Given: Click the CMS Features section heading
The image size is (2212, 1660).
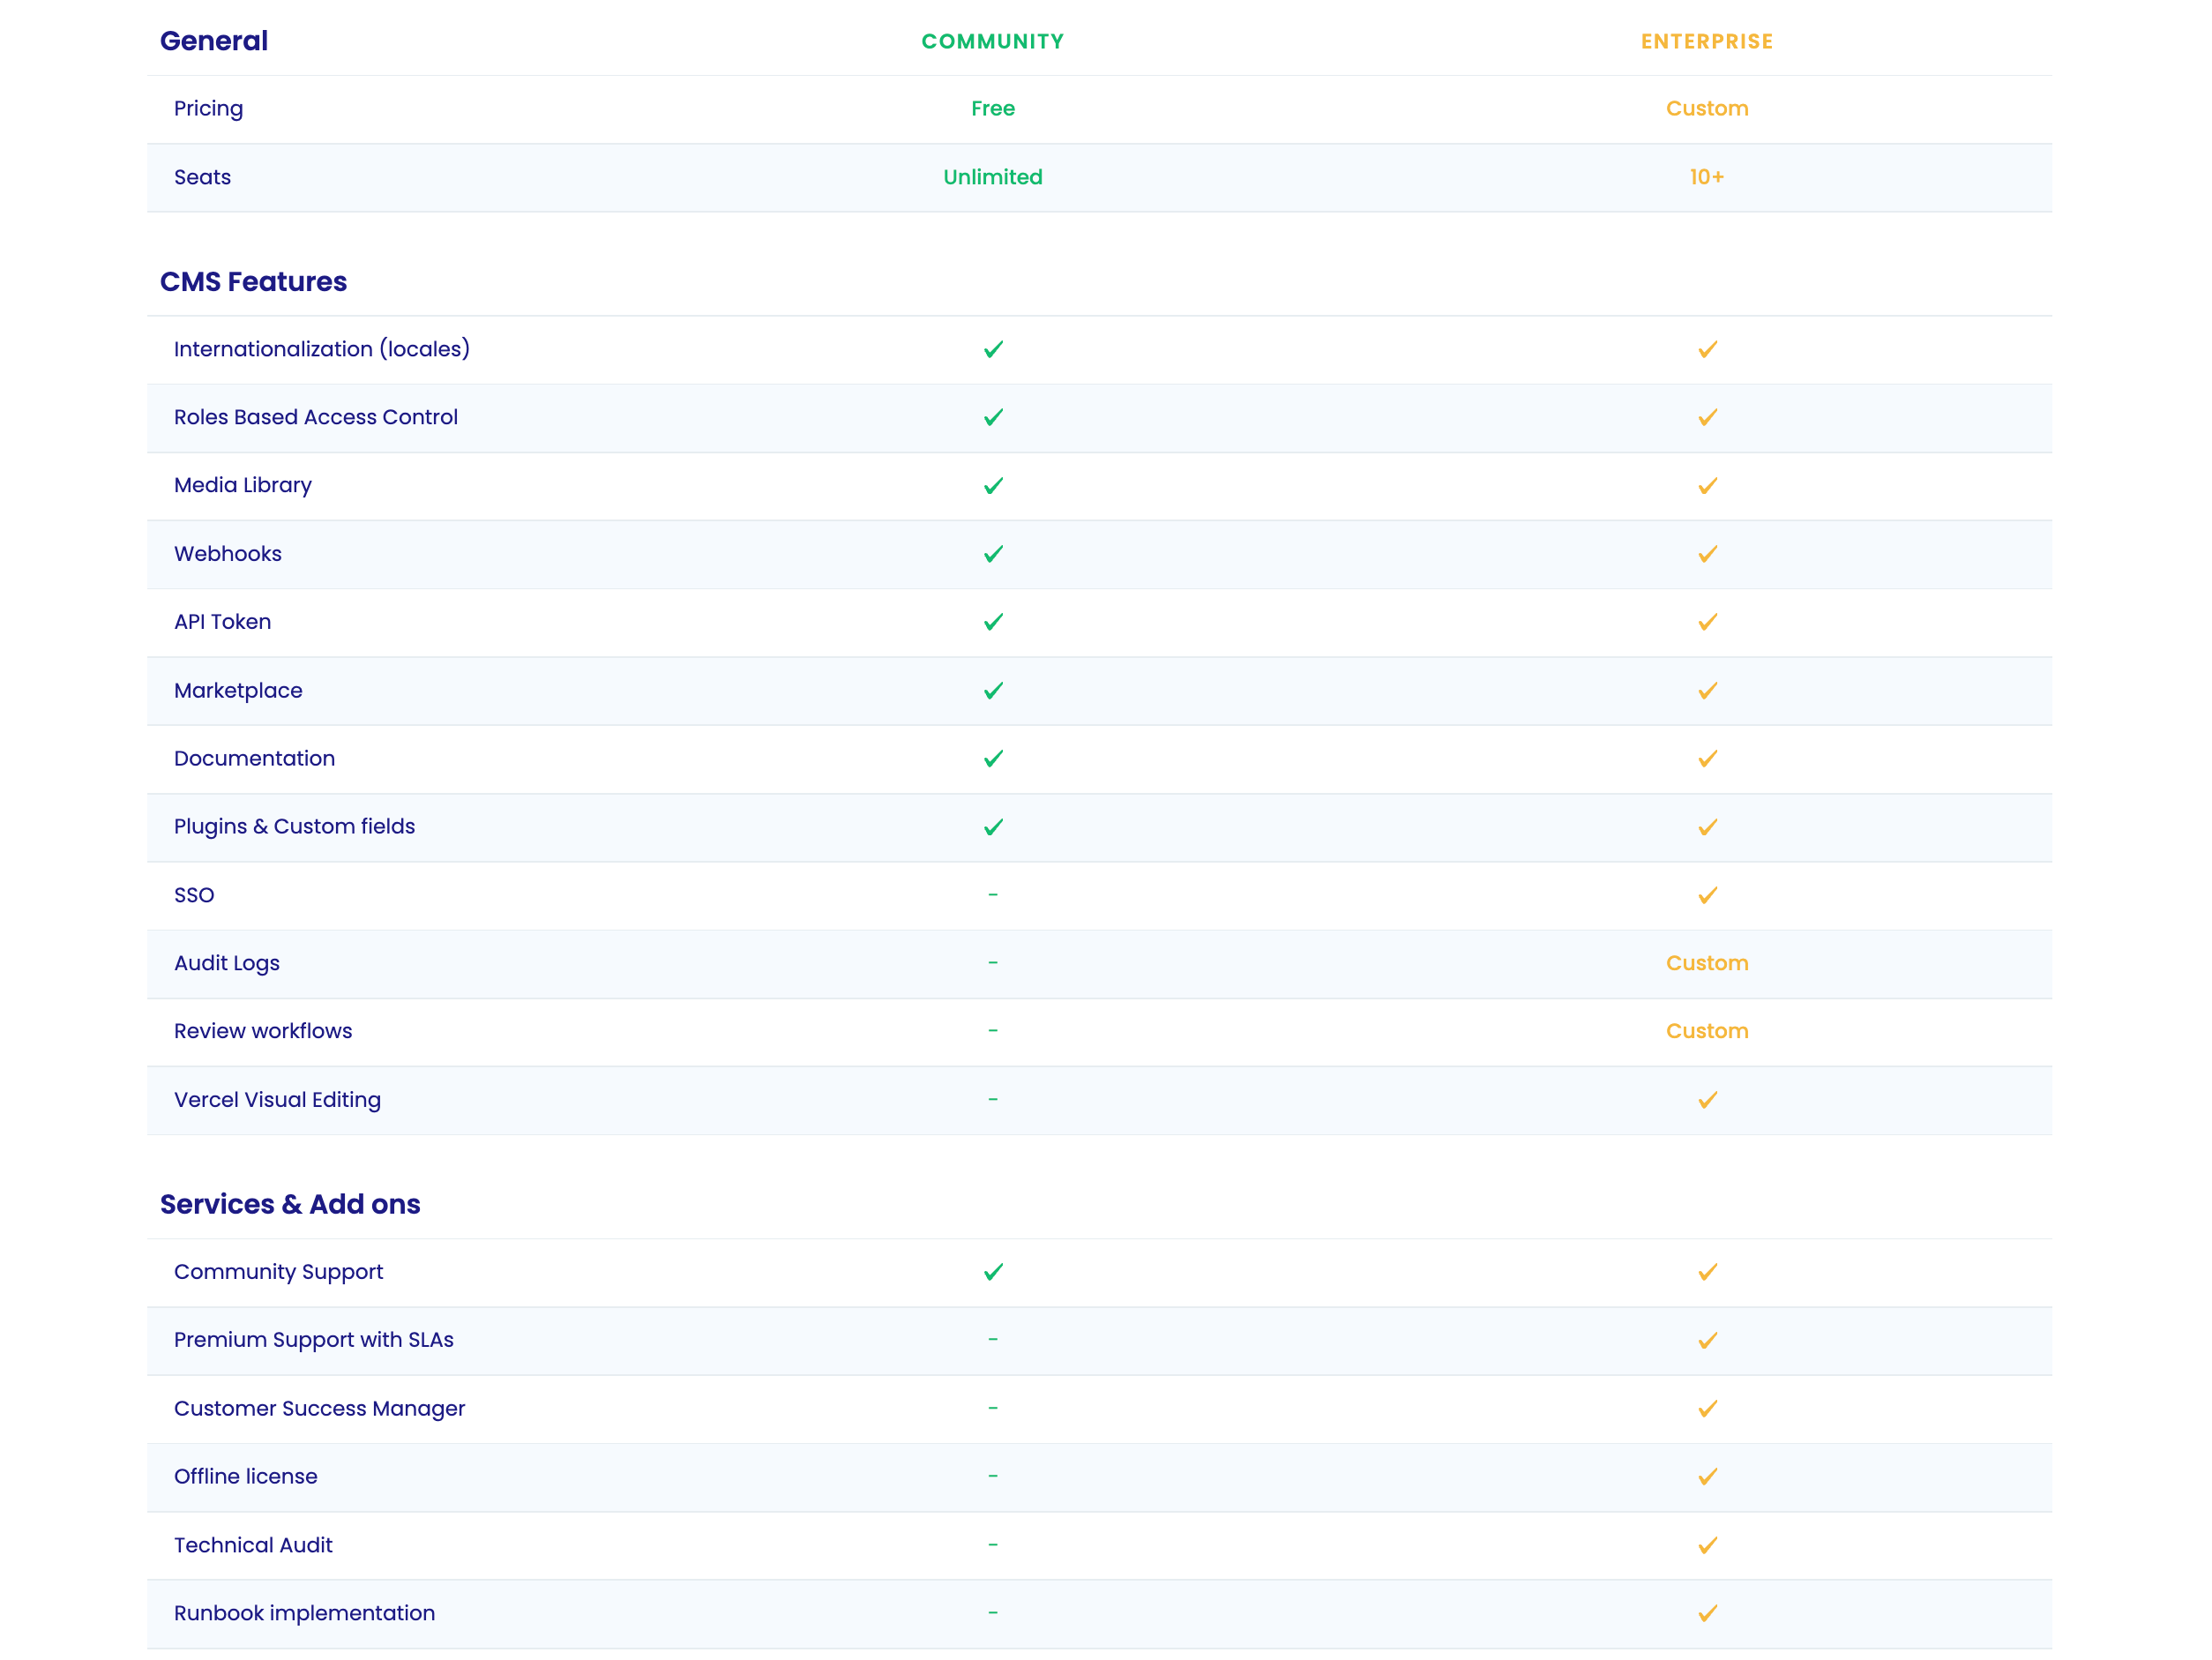Looking at the screenshot, I should [x=254, y=282].
